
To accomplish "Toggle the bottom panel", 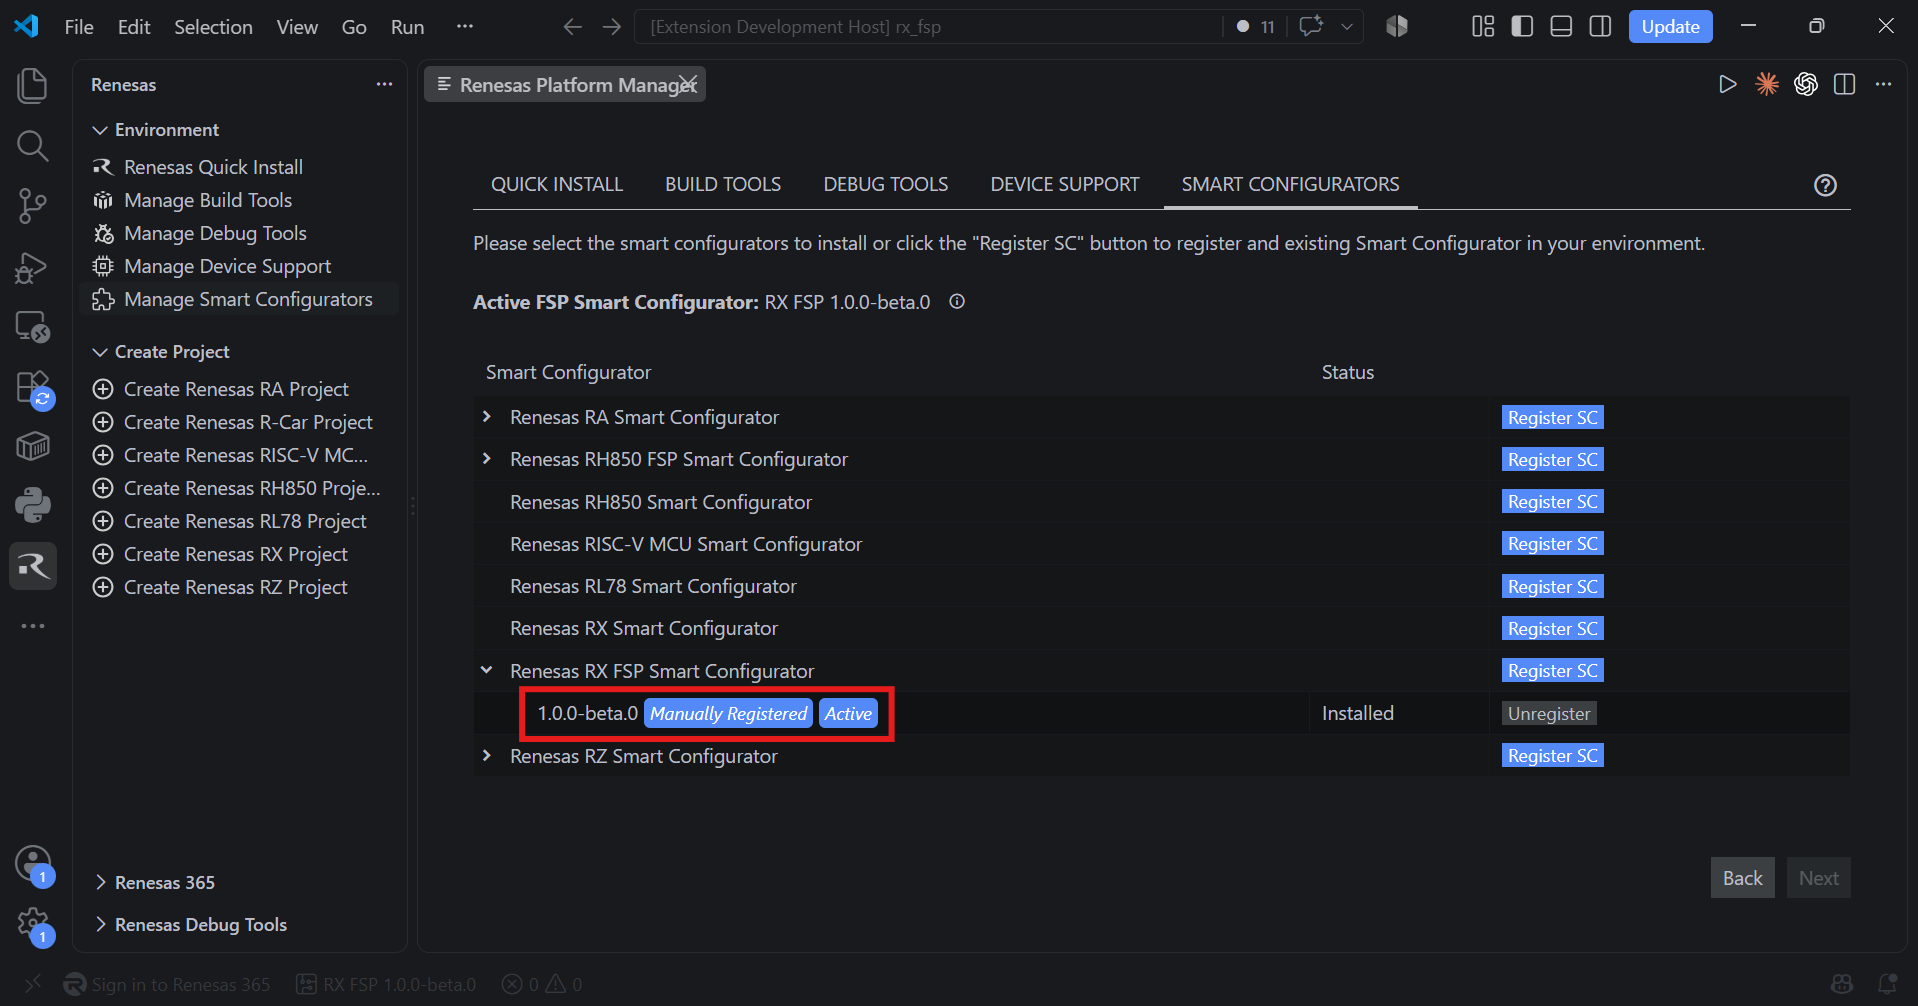I will pyautogui.click(x=1561, y=27).
